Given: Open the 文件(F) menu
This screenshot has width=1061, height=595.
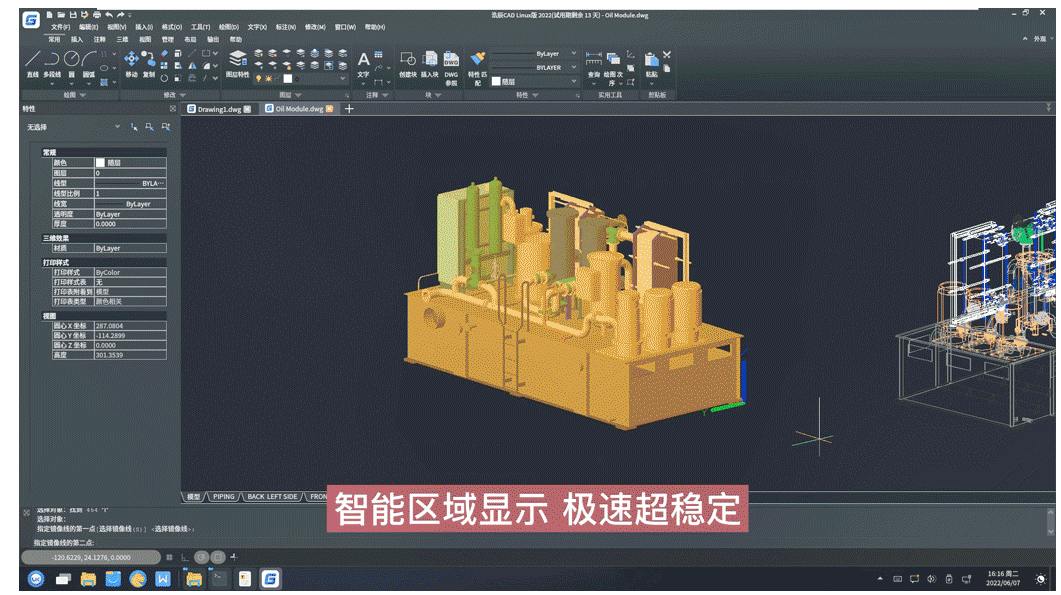Looking at the screenshot, I should (60, 27).
